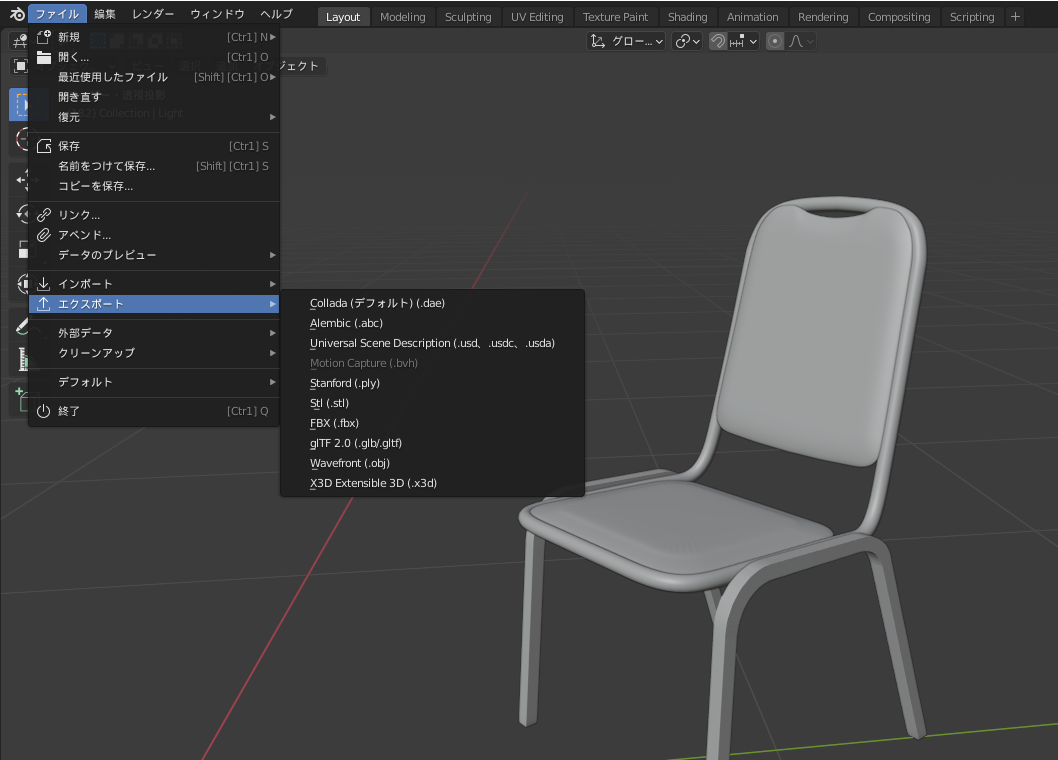
Task: Choose 開く... to open a file
Action: point(154,57)
